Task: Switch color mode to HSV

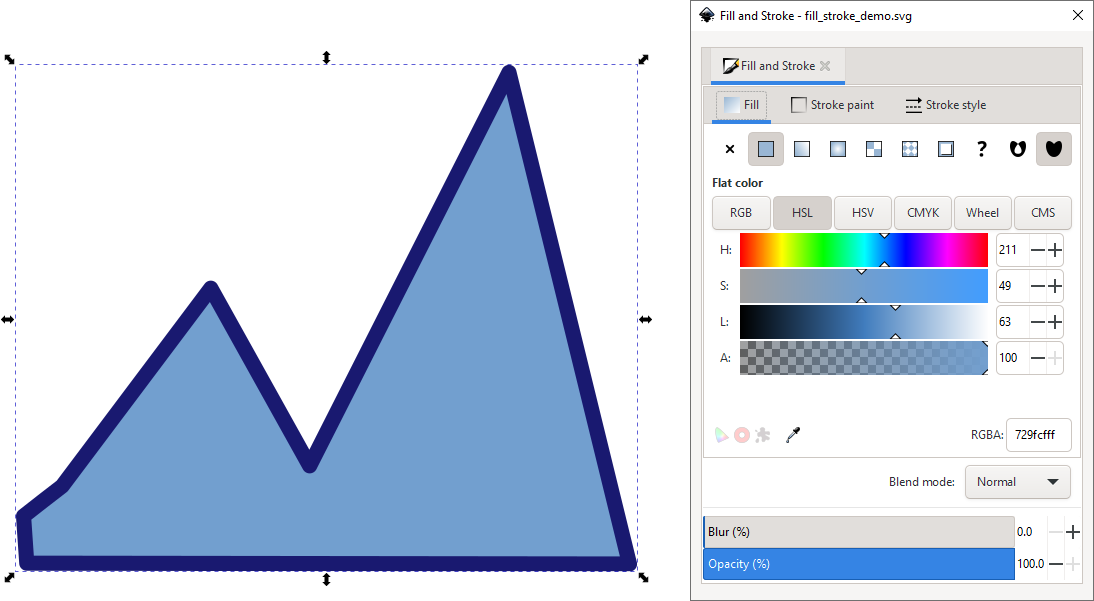Action: (863, 213)
